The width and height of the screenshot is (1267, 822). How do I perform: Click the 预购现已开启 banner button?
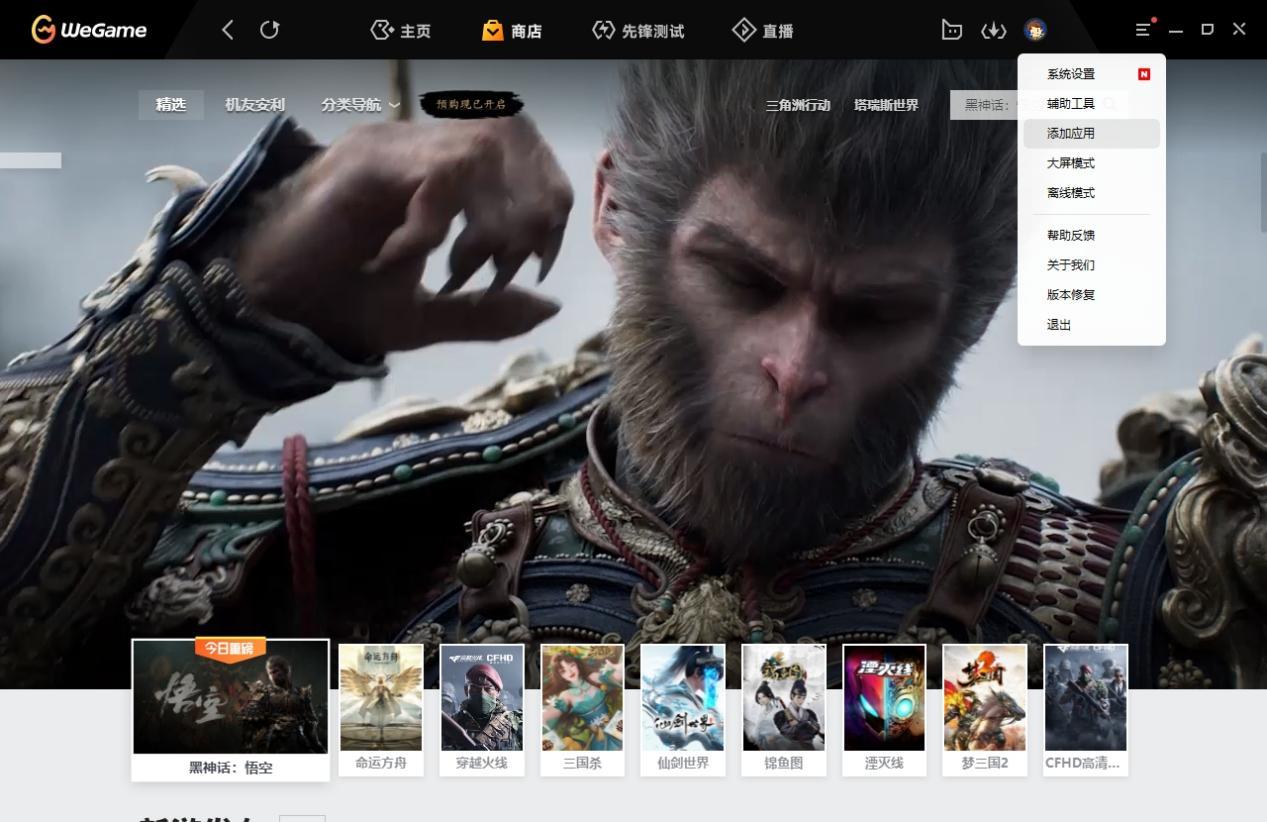coord(471,104)
